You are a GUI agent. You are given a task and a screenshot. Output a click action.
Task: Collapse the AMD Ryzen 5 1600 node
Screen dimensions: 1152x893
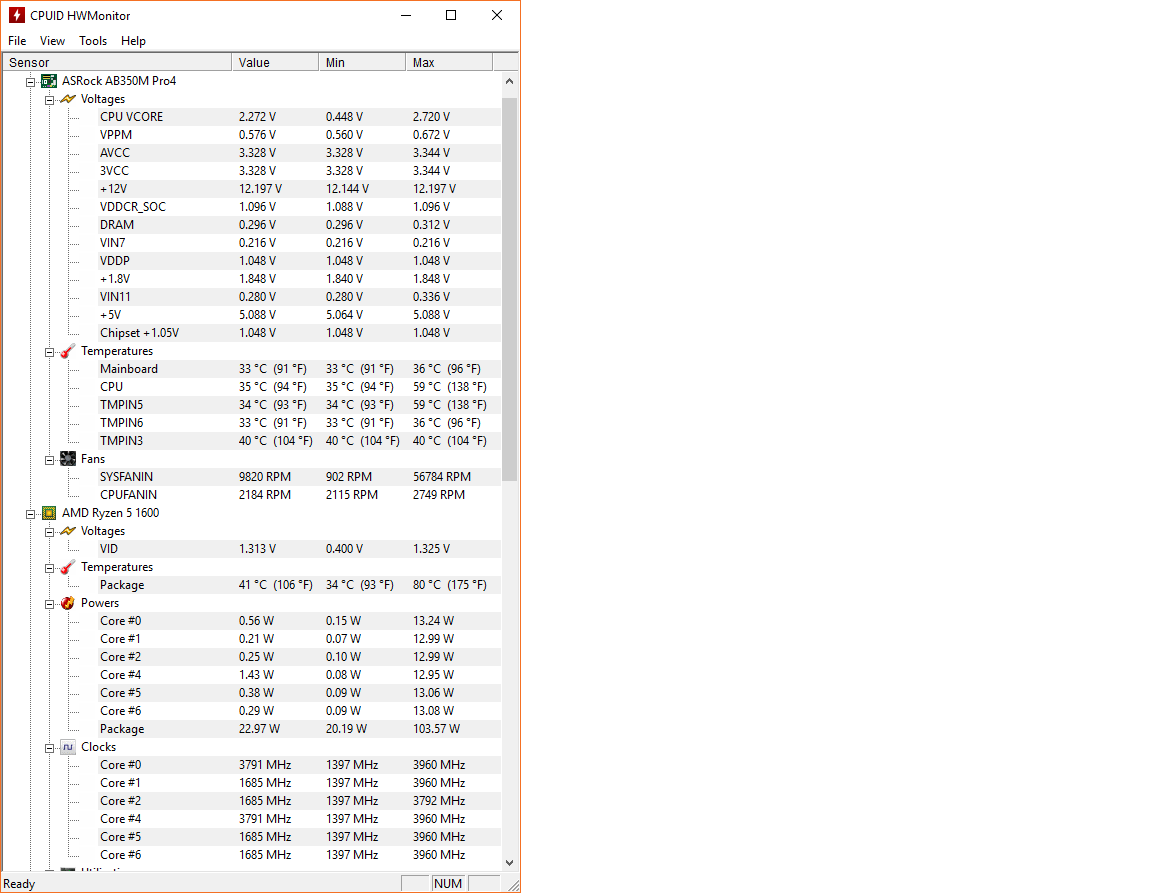tap(31, 513)
